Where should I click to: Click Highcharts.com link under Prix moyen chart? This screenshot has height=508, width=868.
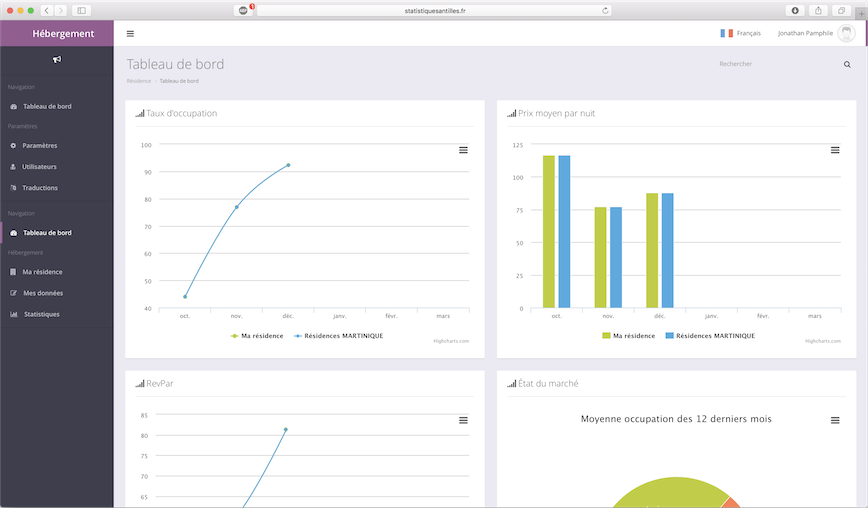[x=823, y=341]
